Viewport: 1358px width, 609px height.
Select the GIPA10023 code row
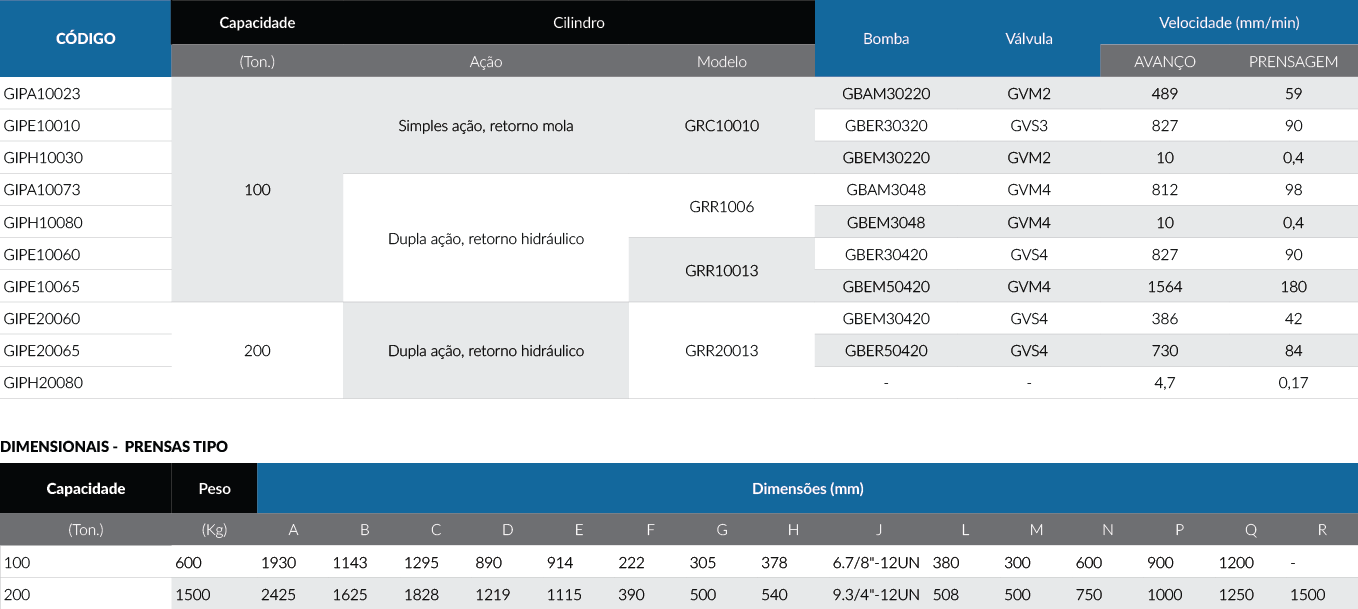click(x=42, y=94)
